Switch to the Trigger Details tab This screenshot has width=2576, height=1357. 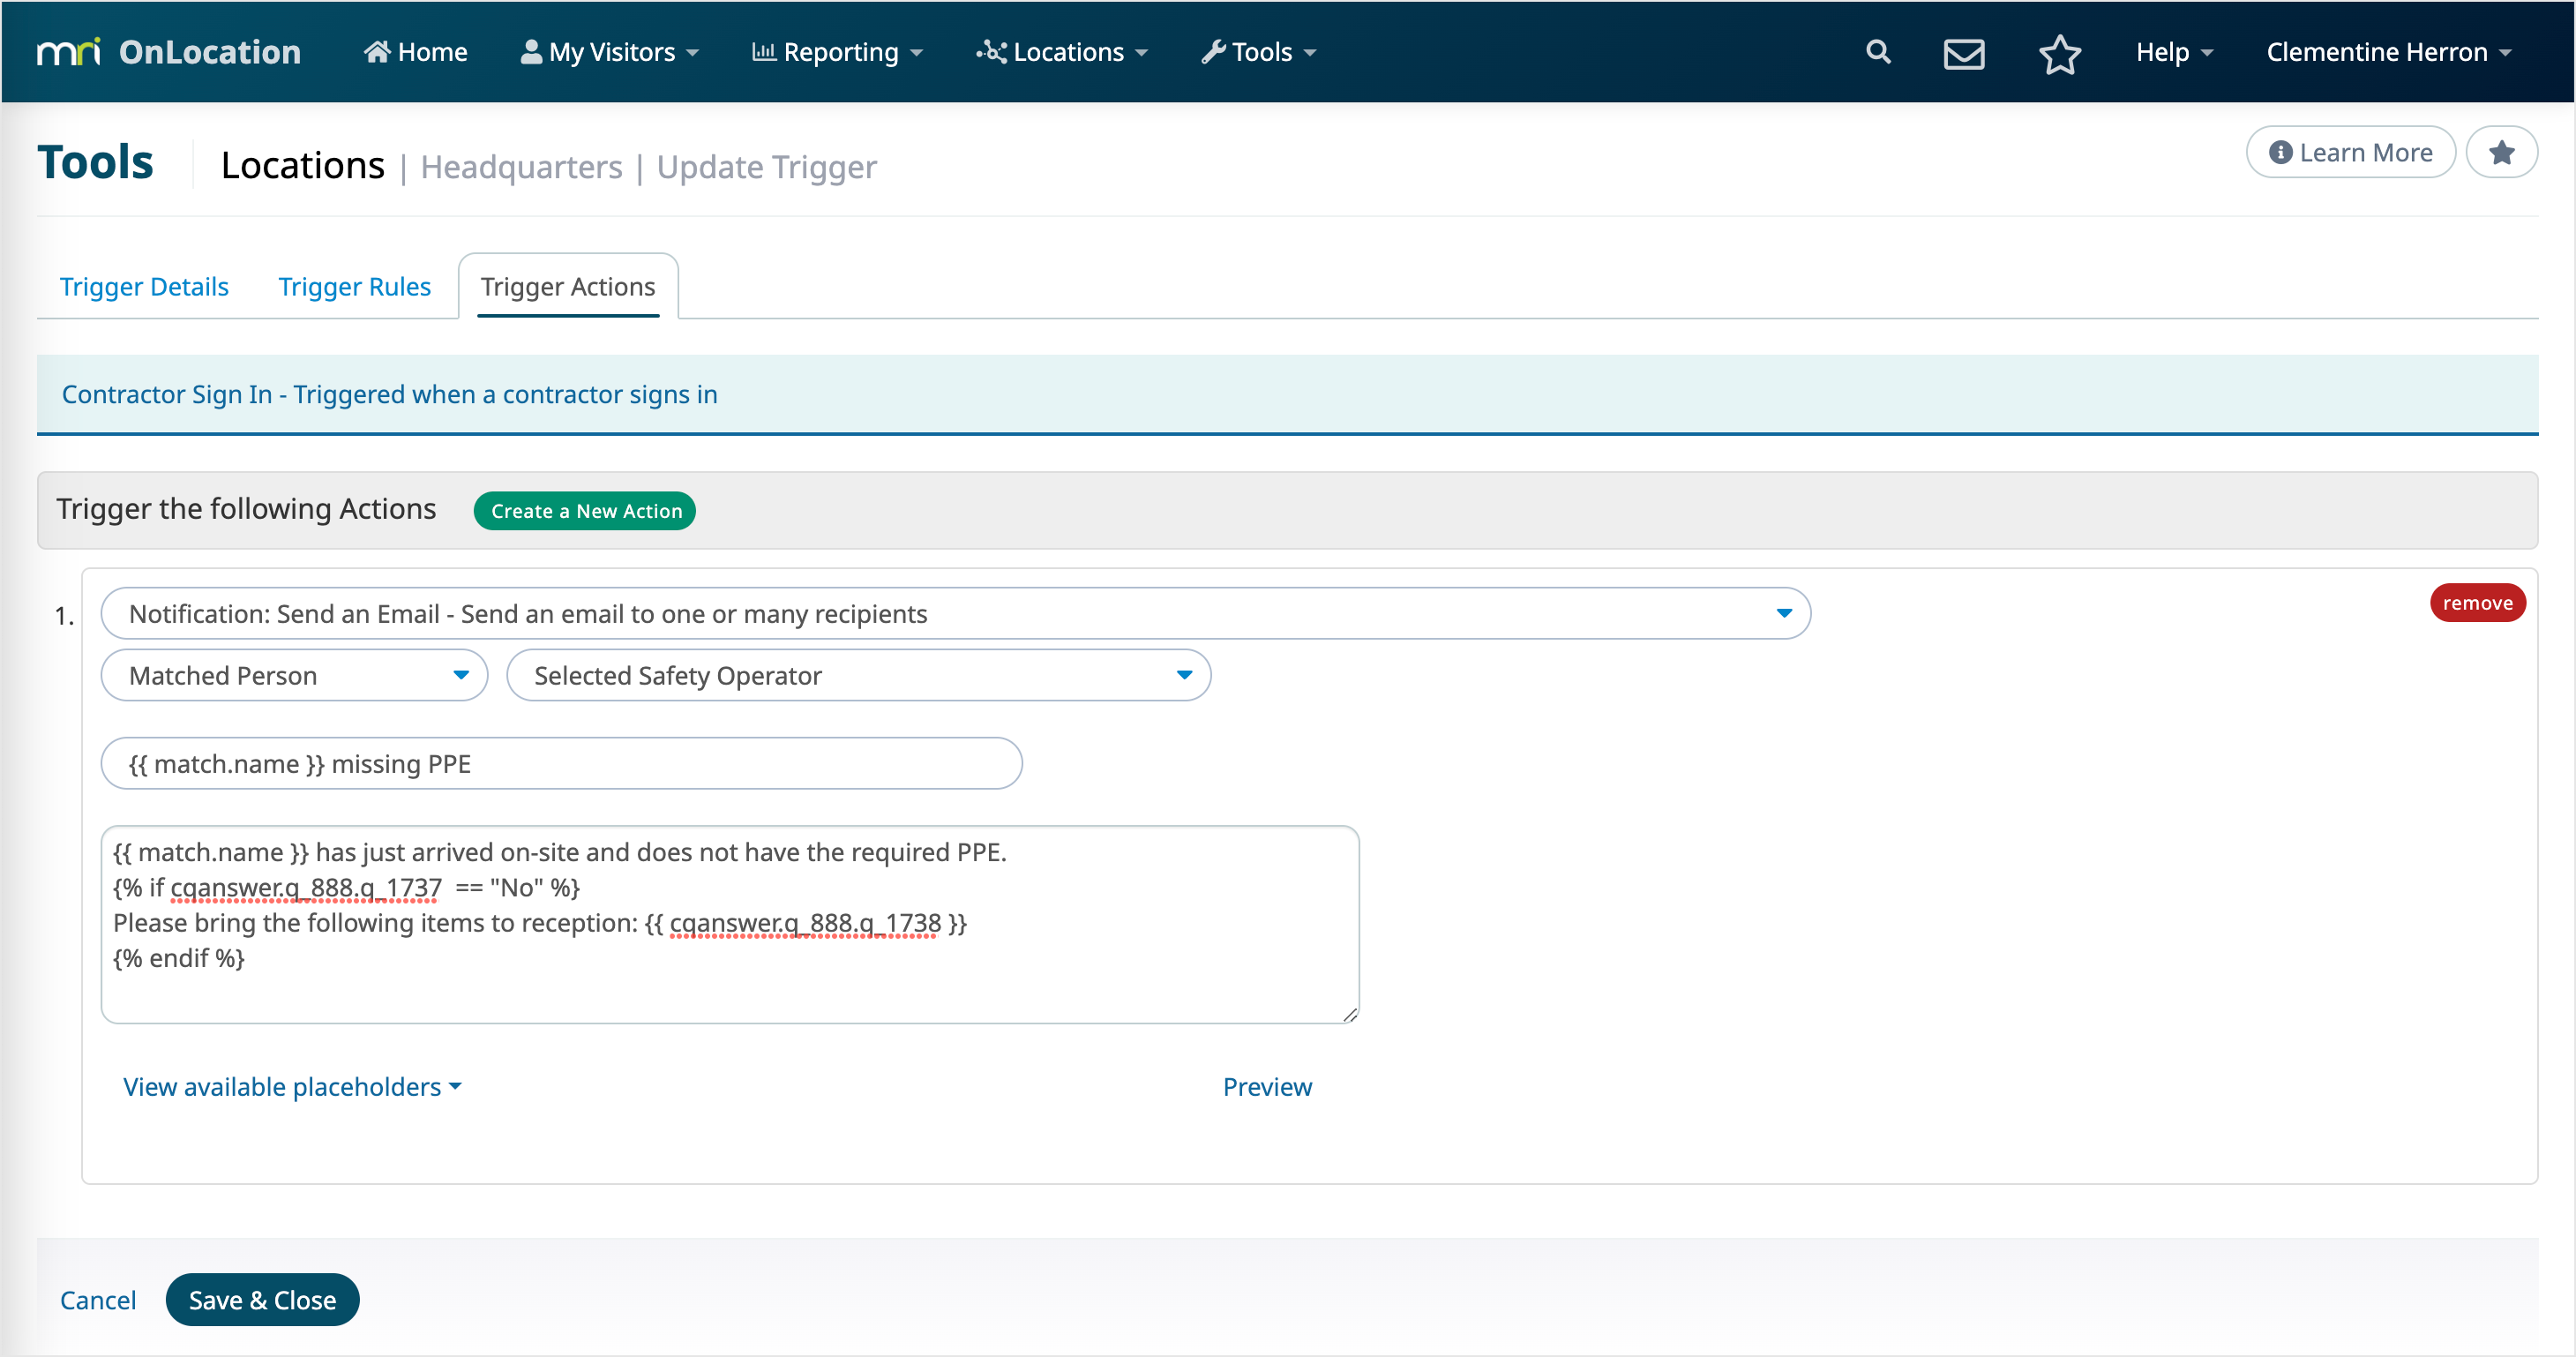[x=144, y=287]
